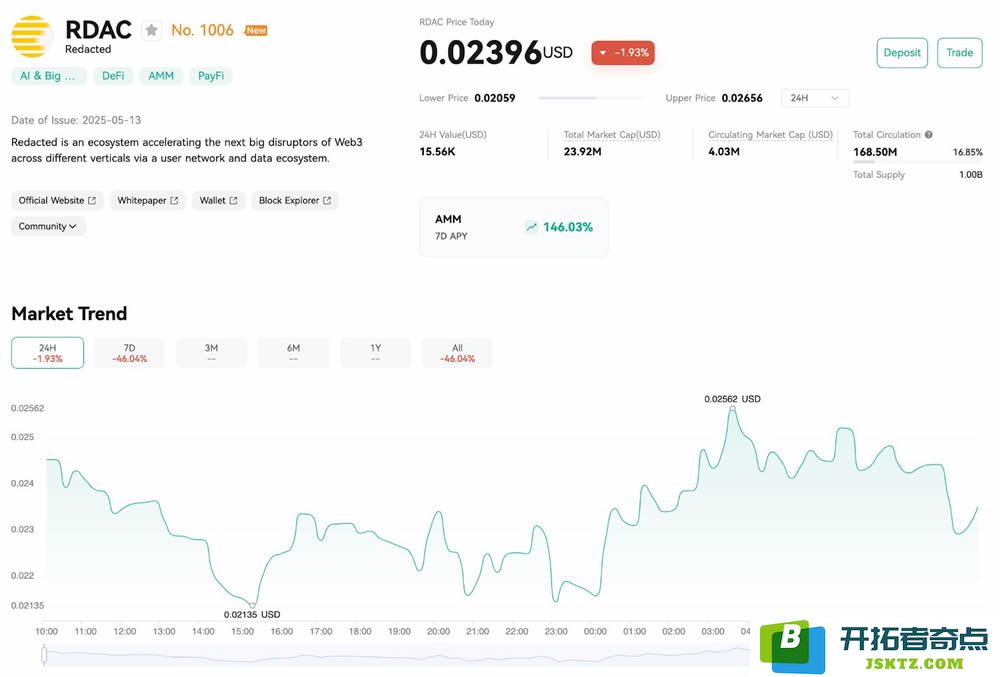Expand the Community dropdown
Image resolution: width=1000 pixels, height=677 pixels.
point(48,226)
